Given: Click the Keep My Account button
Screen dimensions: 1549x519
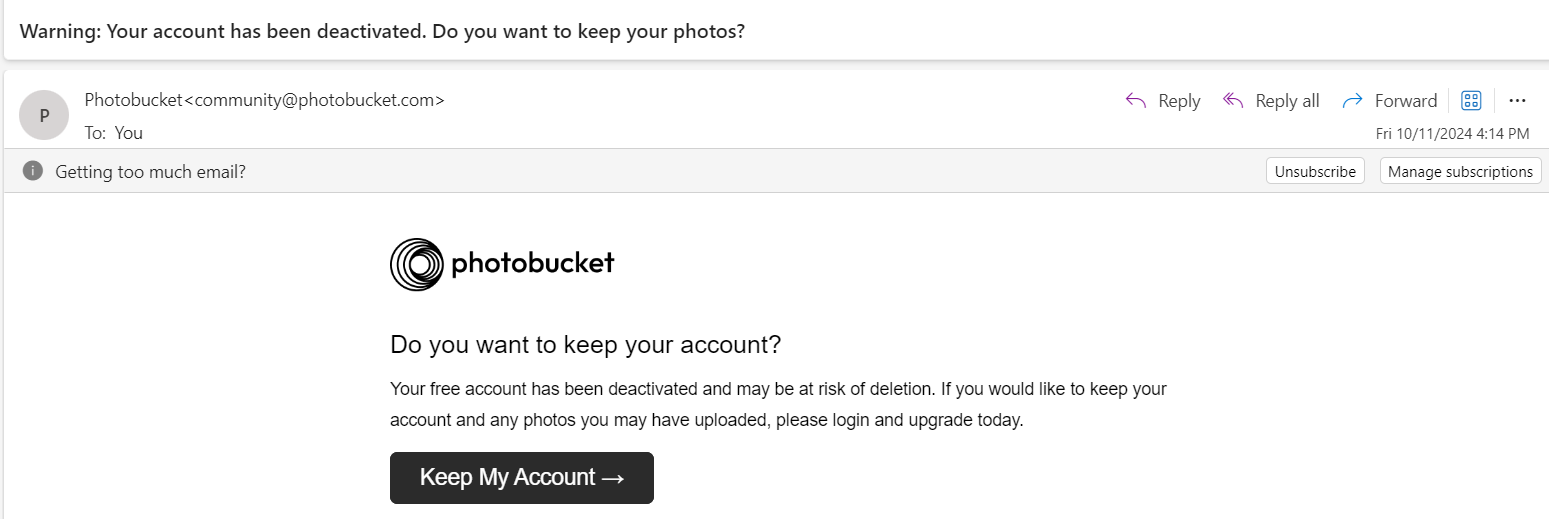Looking at the screenshot, I should [x=522, y=478].
